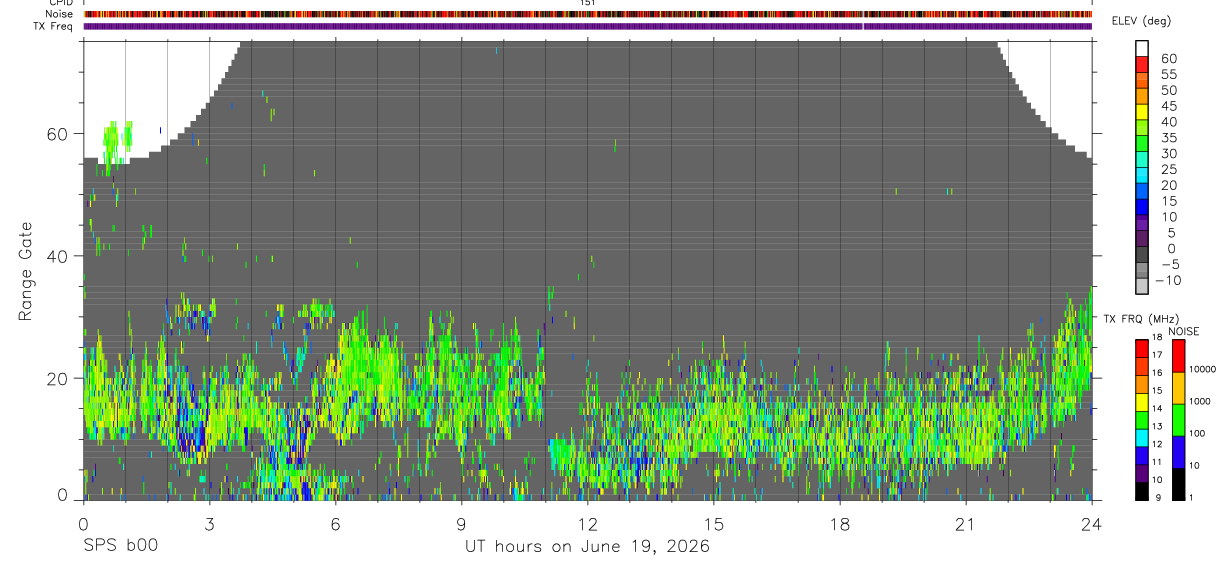This screenshot has width=1228, height=567.
Task: Click the light gray bottom ELEV swatch
Action: click(x=1141, y=286)
